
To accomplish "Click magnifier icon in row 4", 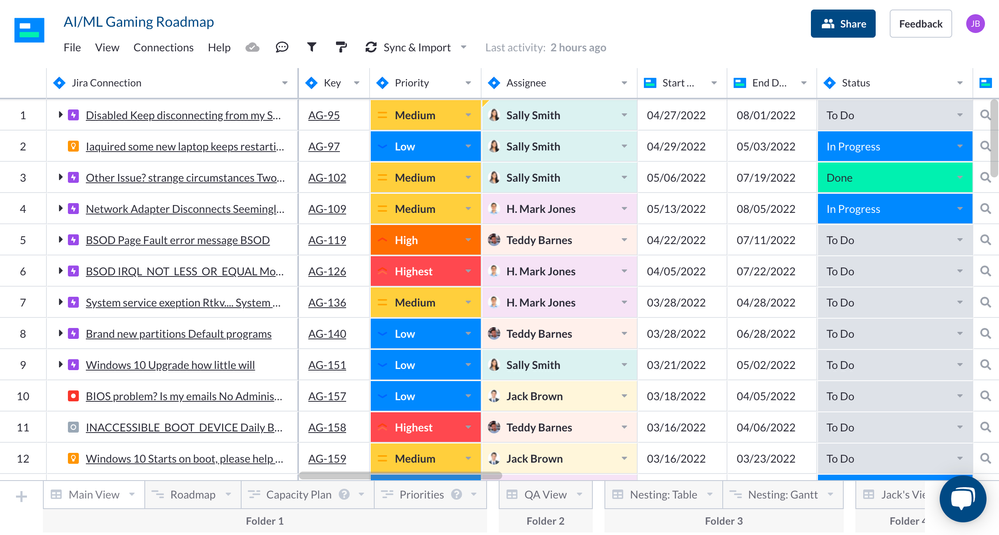I will tap(985, 209).
